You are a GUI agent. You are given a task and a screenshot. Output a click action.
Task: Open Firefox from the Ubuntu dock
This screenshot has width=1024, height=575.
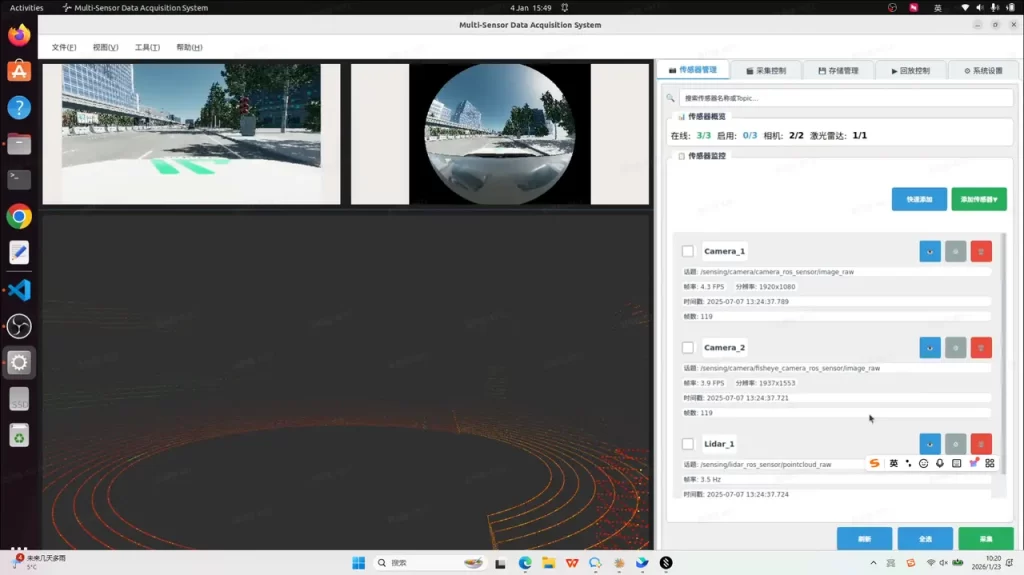[19, 35]
